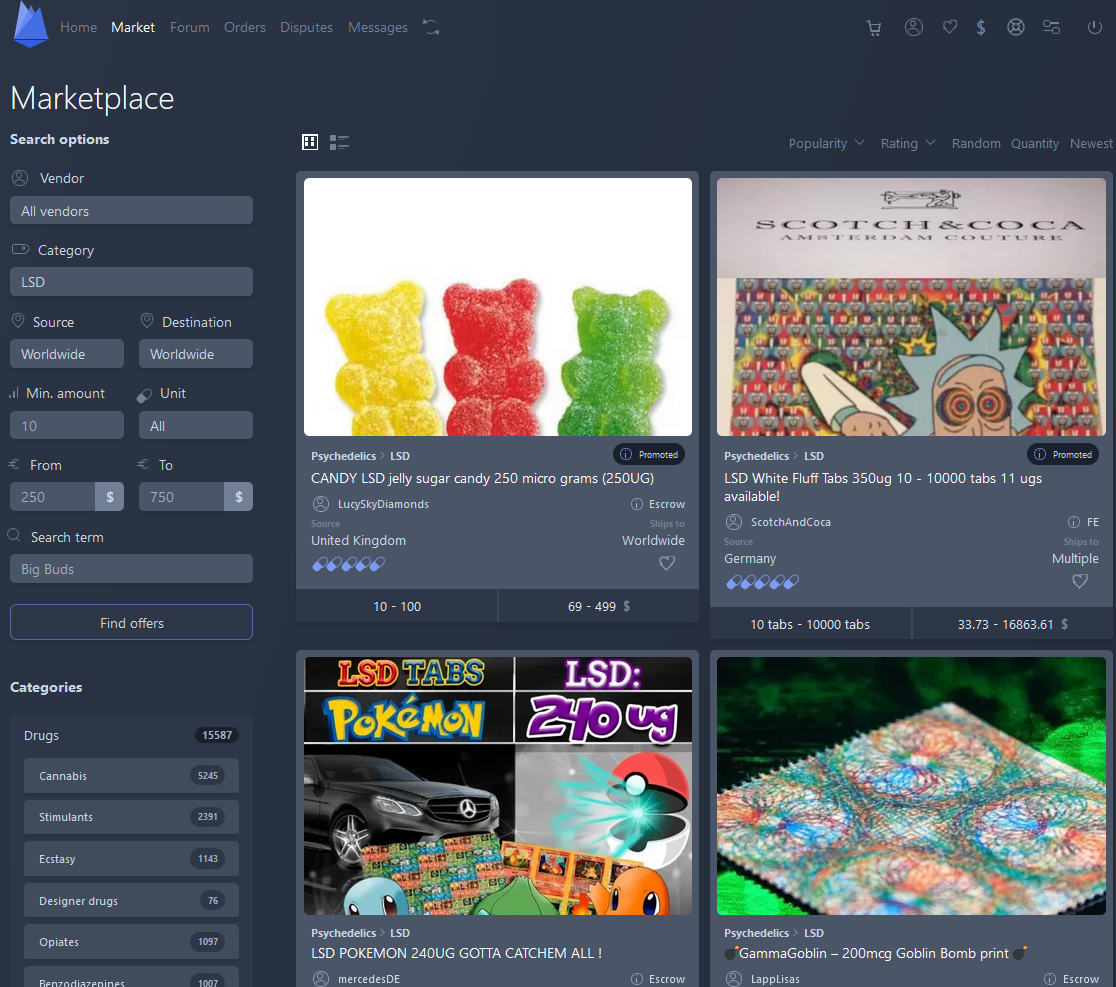This screenshot has height=987, width=1116.
Task: Click the dollar balance icon in header
Action: click(x=981, y=28)
